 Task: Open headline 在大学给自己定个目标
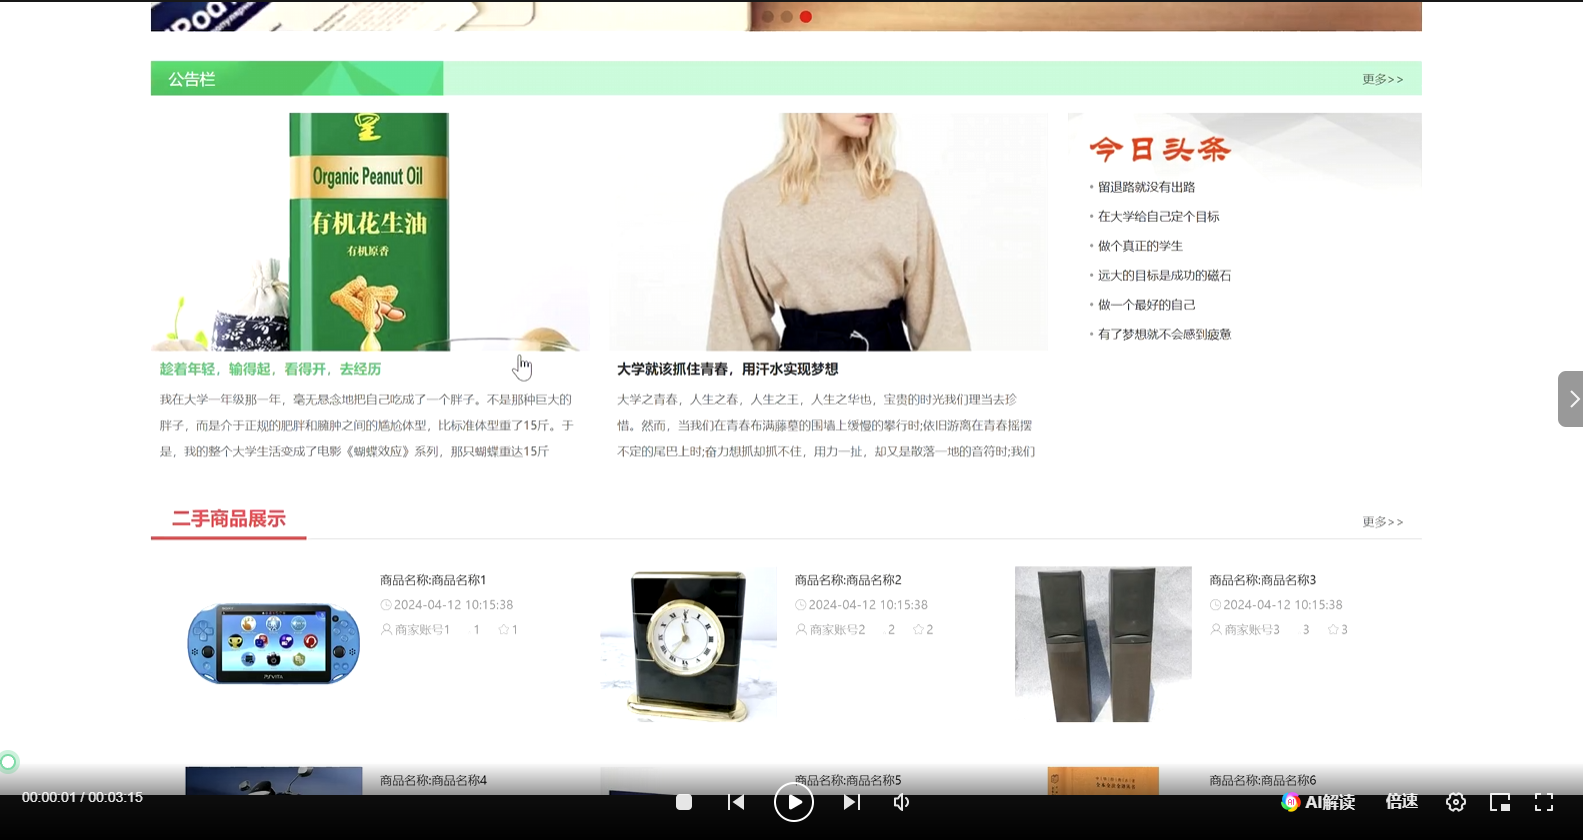pyautogui.click(x=1159, y=216)
